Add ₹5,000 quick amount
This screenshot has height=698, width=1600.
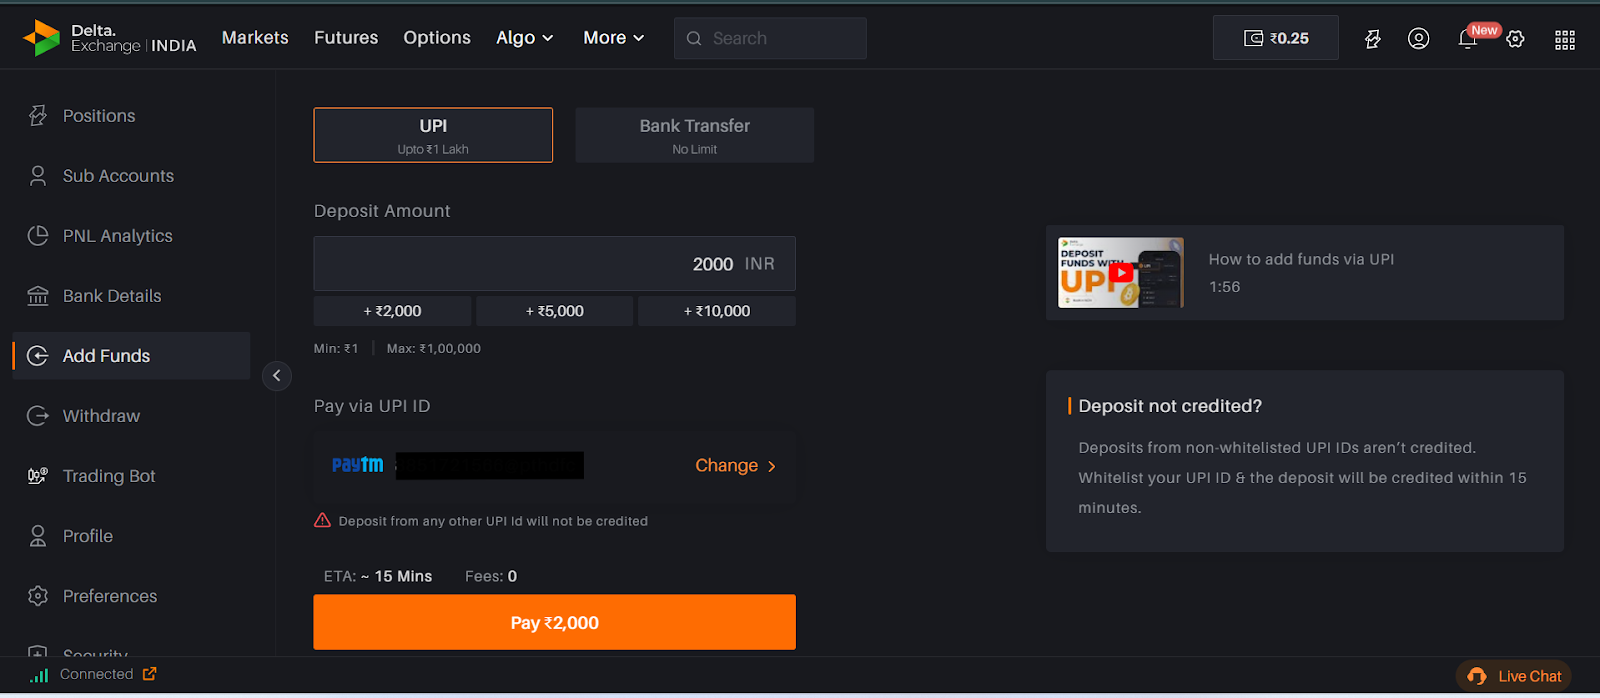tap(555, 311)
